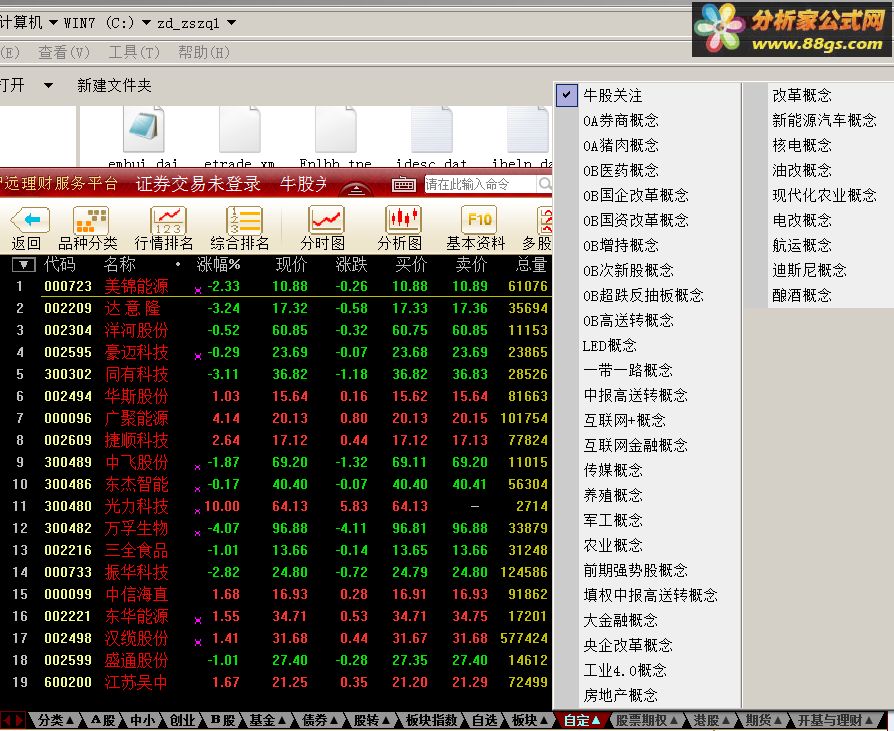
Task: Toggle the checked 牛股关注 menu entry
Action: pyautogui.click(x=648, y=95)
